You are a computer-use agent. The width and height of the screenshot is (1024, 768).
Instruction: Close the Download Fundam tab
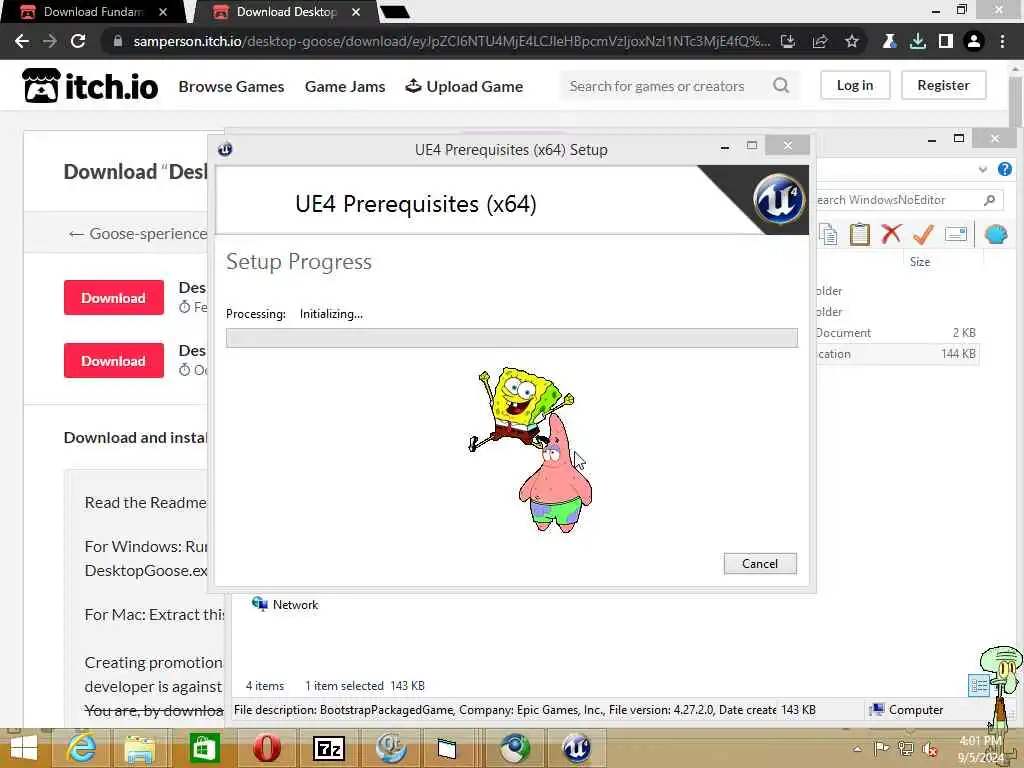pos(163,12)
